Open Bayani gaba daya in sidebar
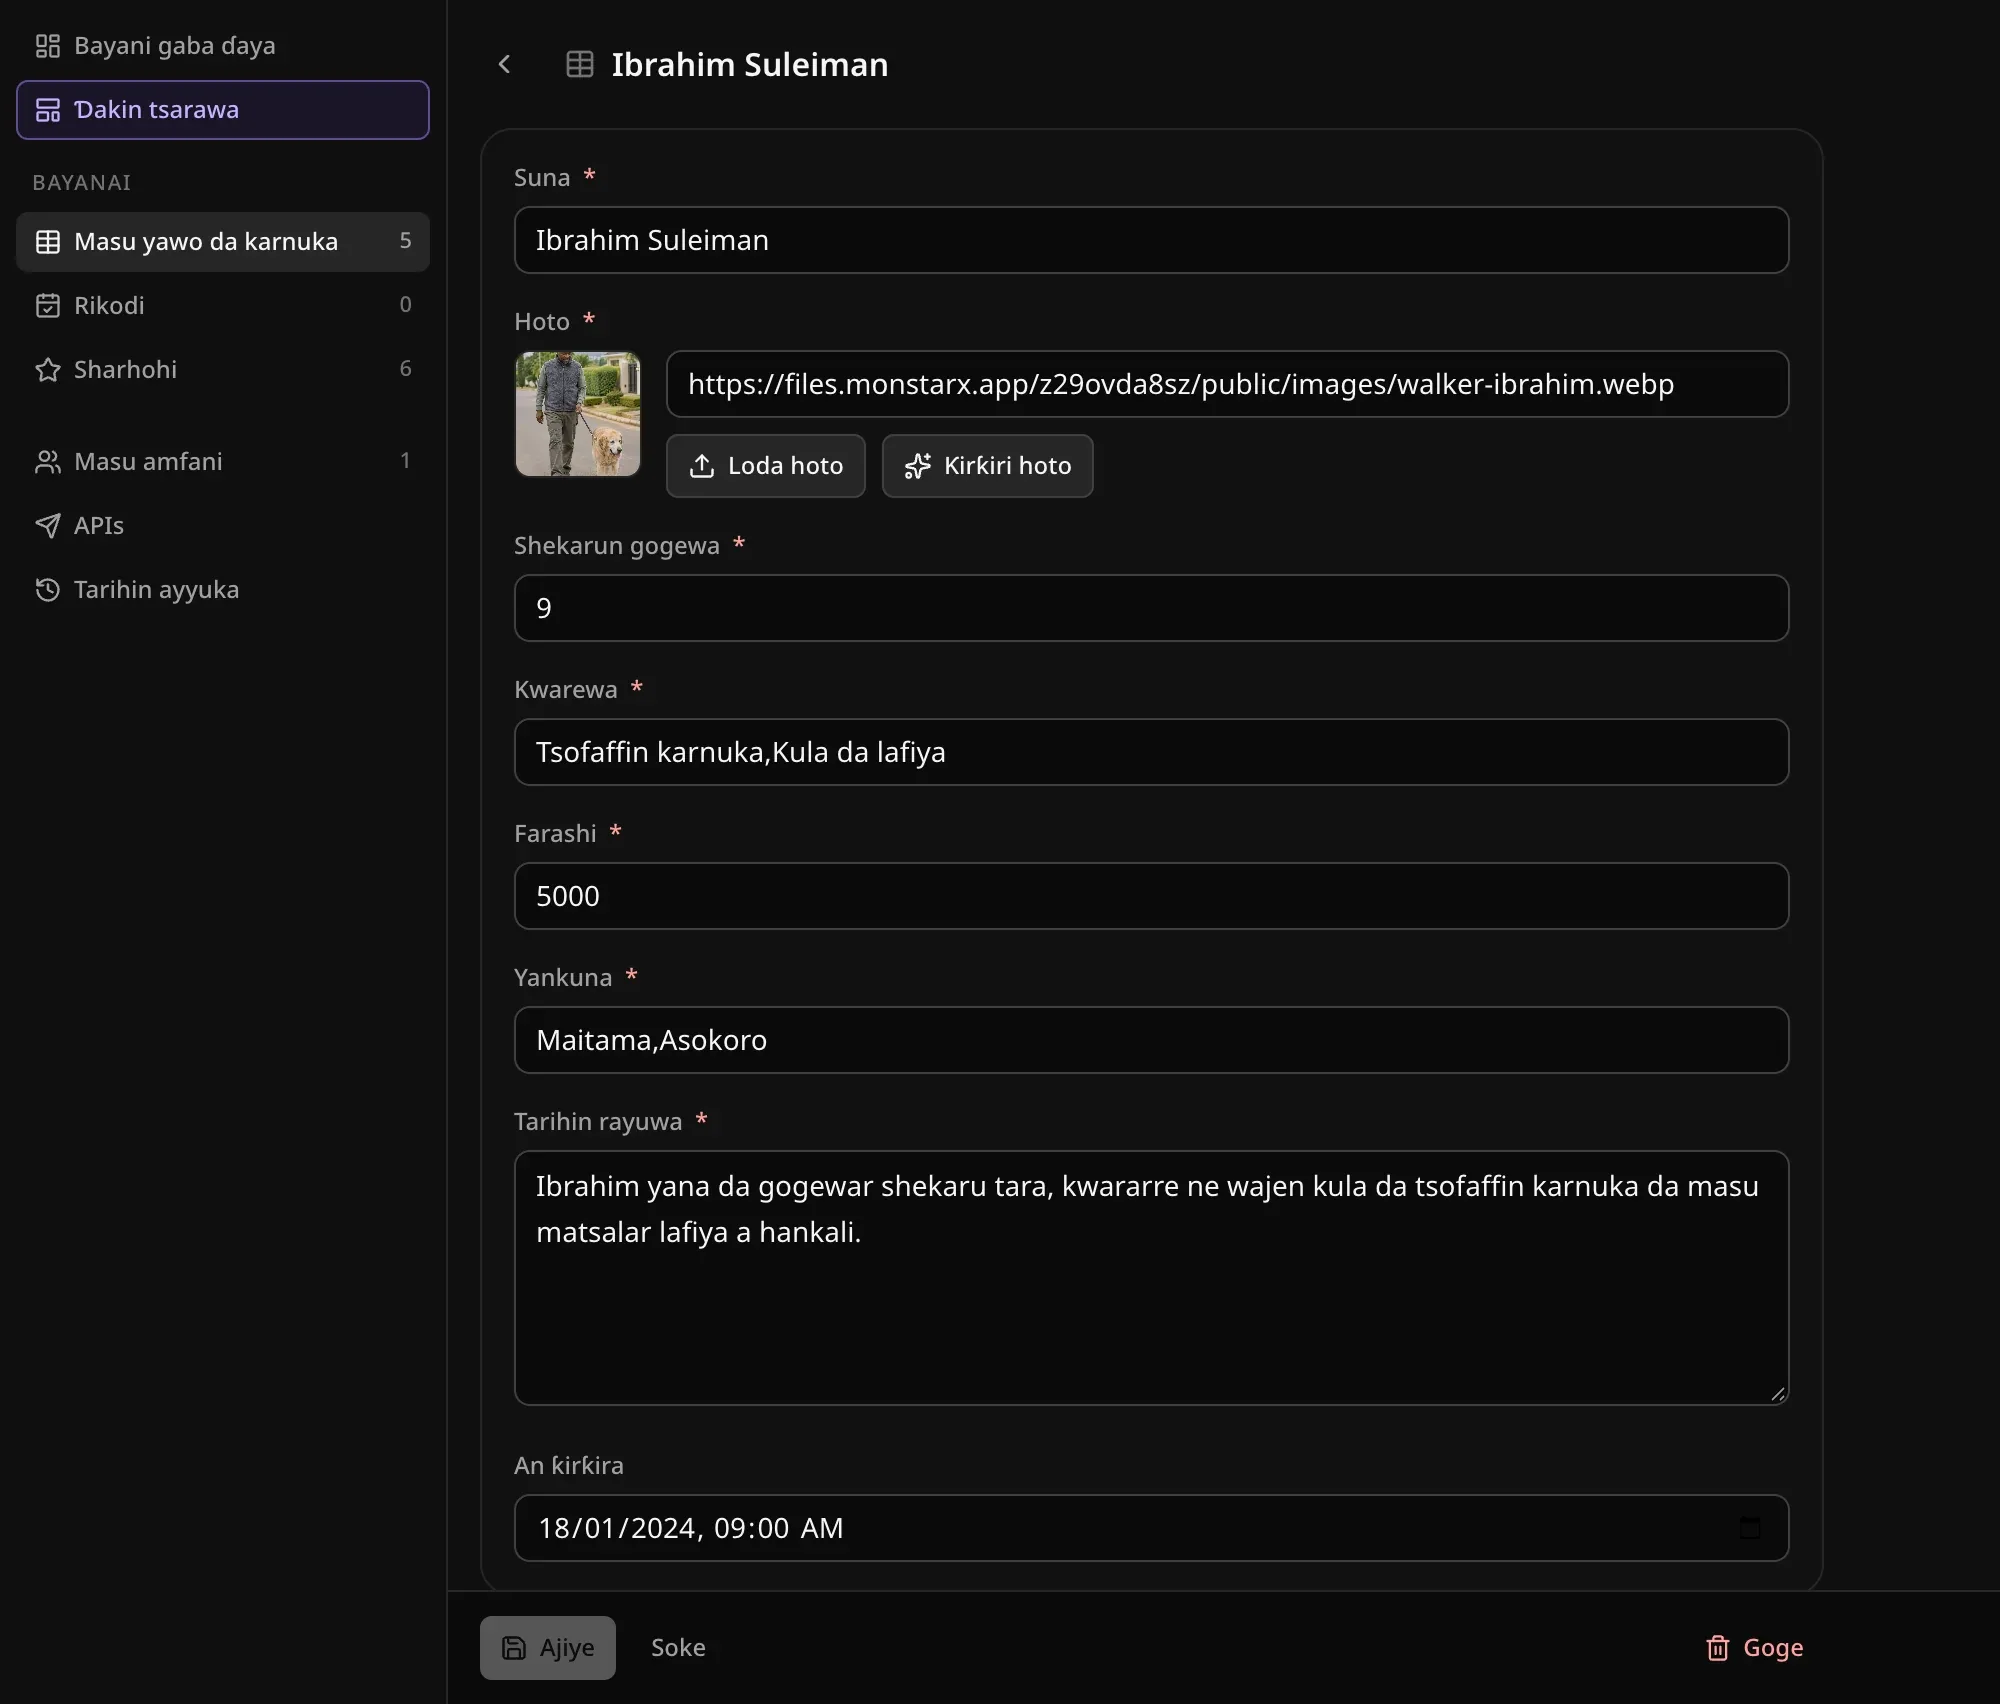 [223, 46]
